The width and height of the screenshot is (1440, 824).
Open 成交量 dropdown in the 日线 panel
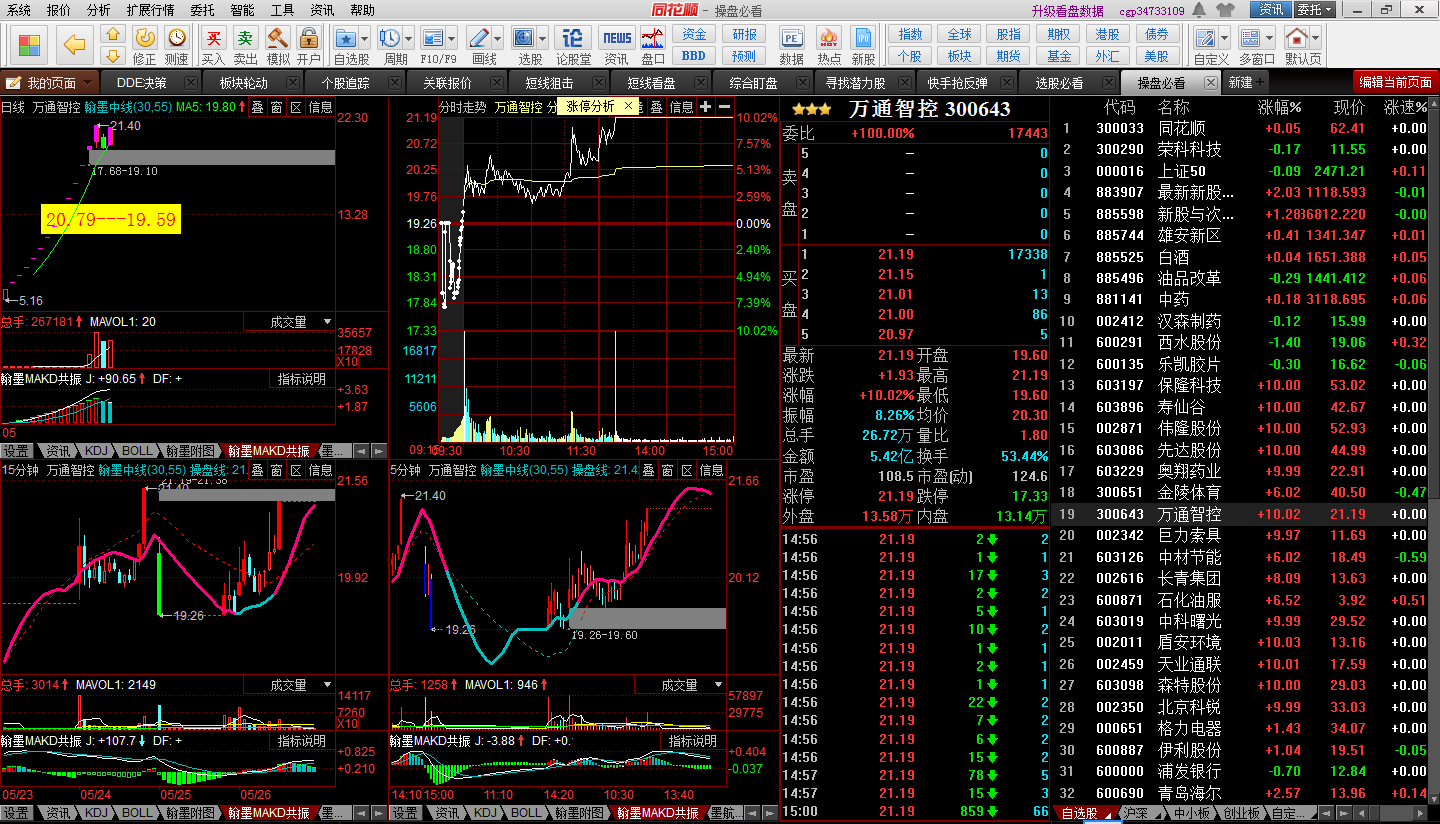[327, 322]
